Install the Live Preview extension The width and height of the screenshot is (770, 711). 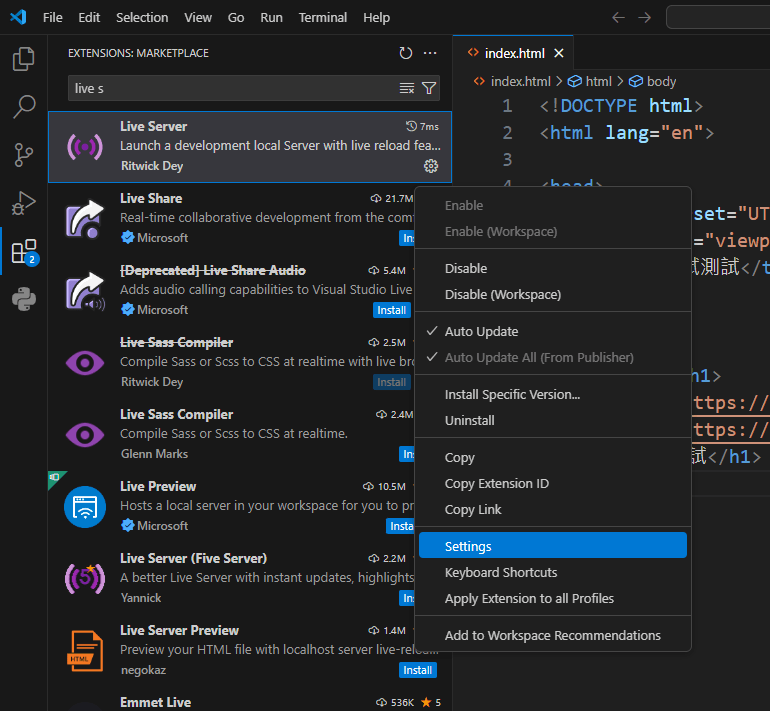pos(400,526)
